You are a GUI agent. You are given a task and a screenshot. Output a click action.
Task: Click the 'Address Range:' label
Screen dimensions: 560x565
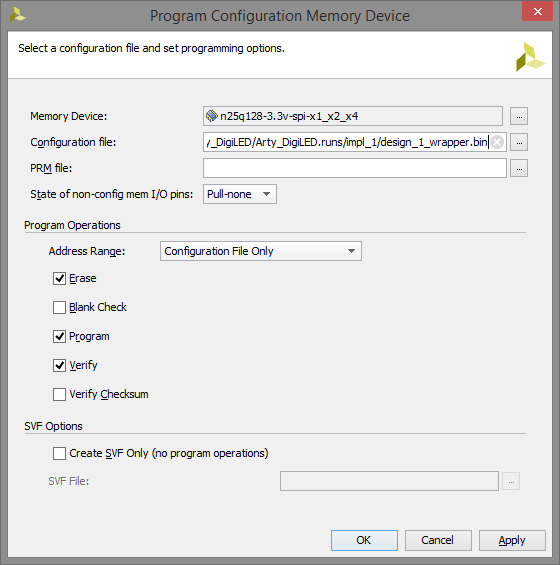pos(87,251)
